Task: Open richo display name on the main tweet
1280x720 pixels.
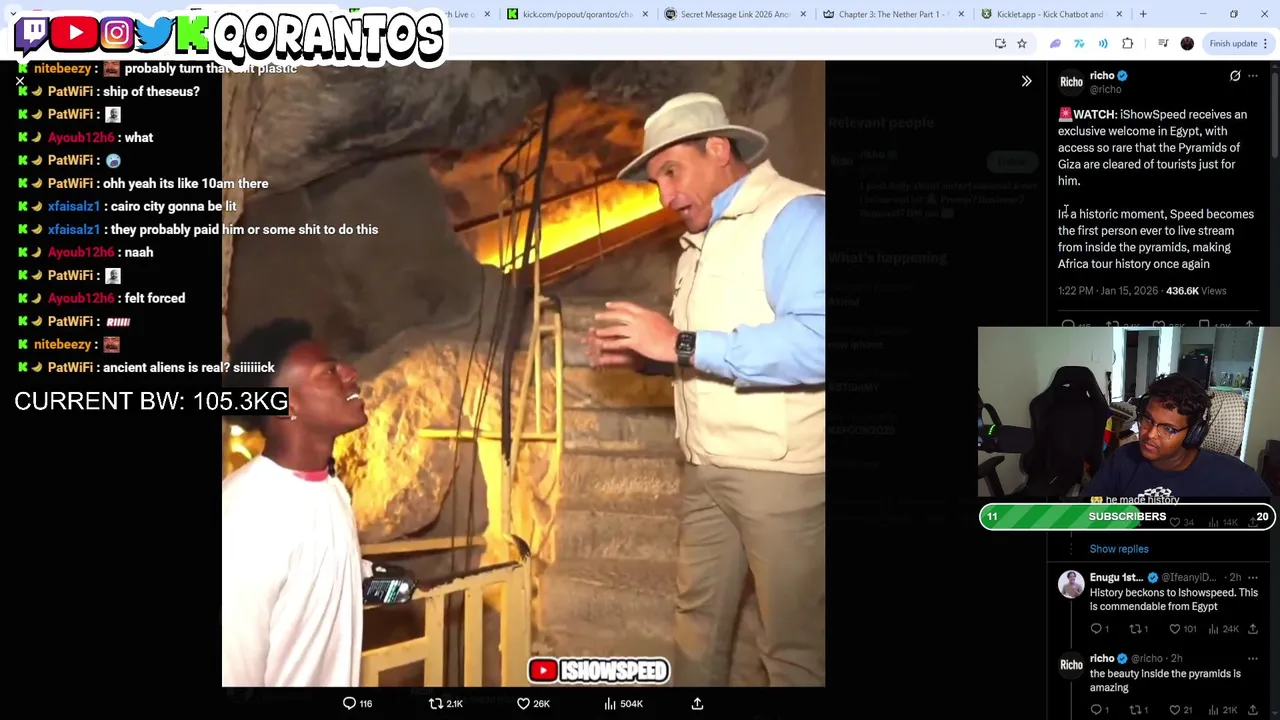Action: 1102,75
